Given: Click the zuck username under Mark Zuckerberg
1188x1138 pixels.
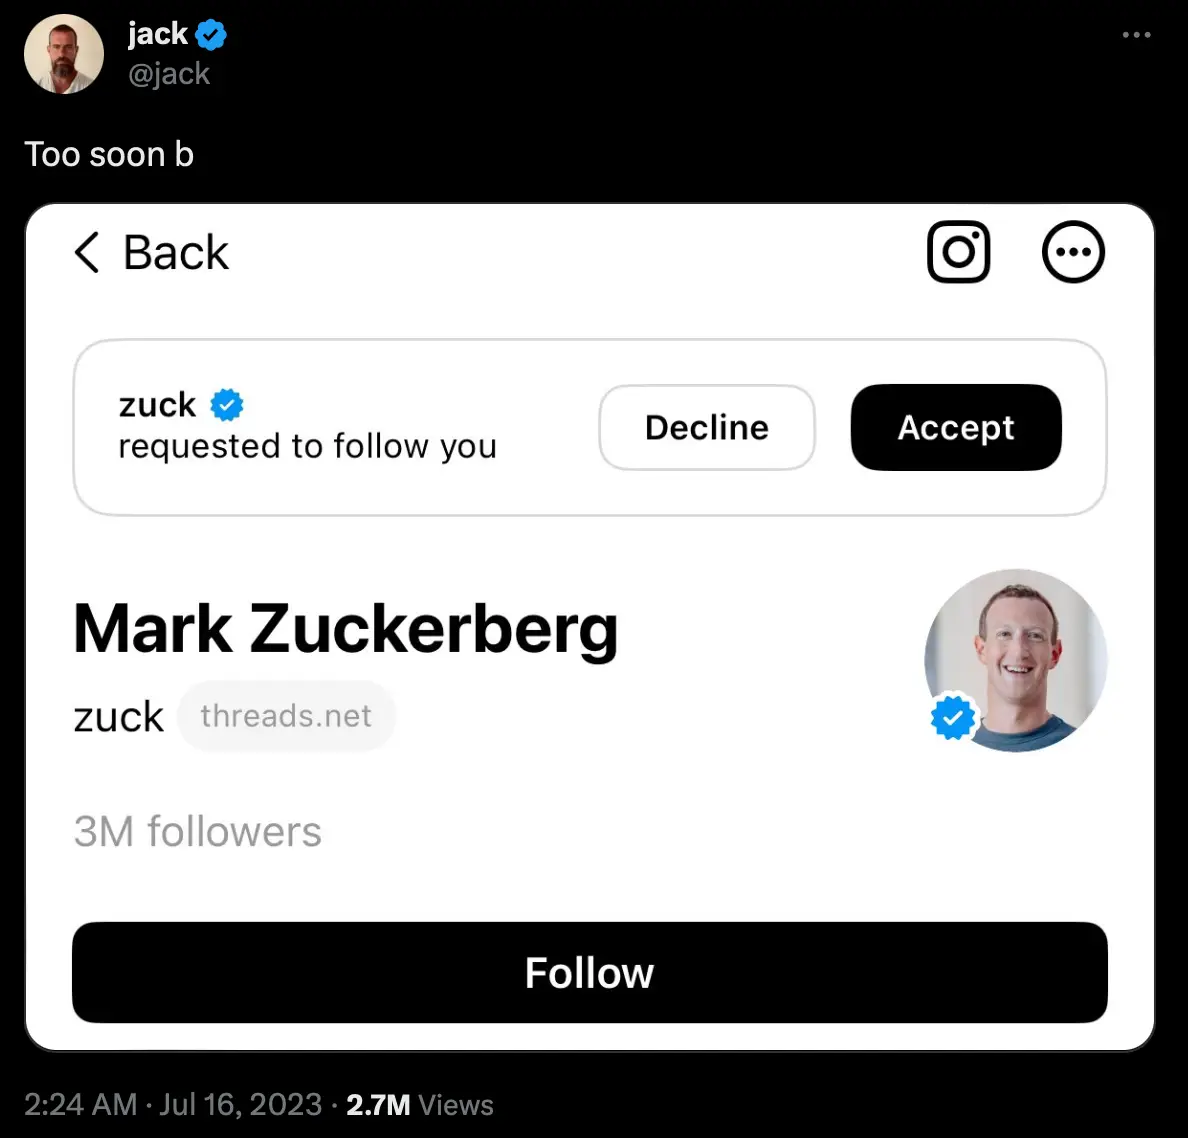Looking at the screenshot, I should point(118,715).
